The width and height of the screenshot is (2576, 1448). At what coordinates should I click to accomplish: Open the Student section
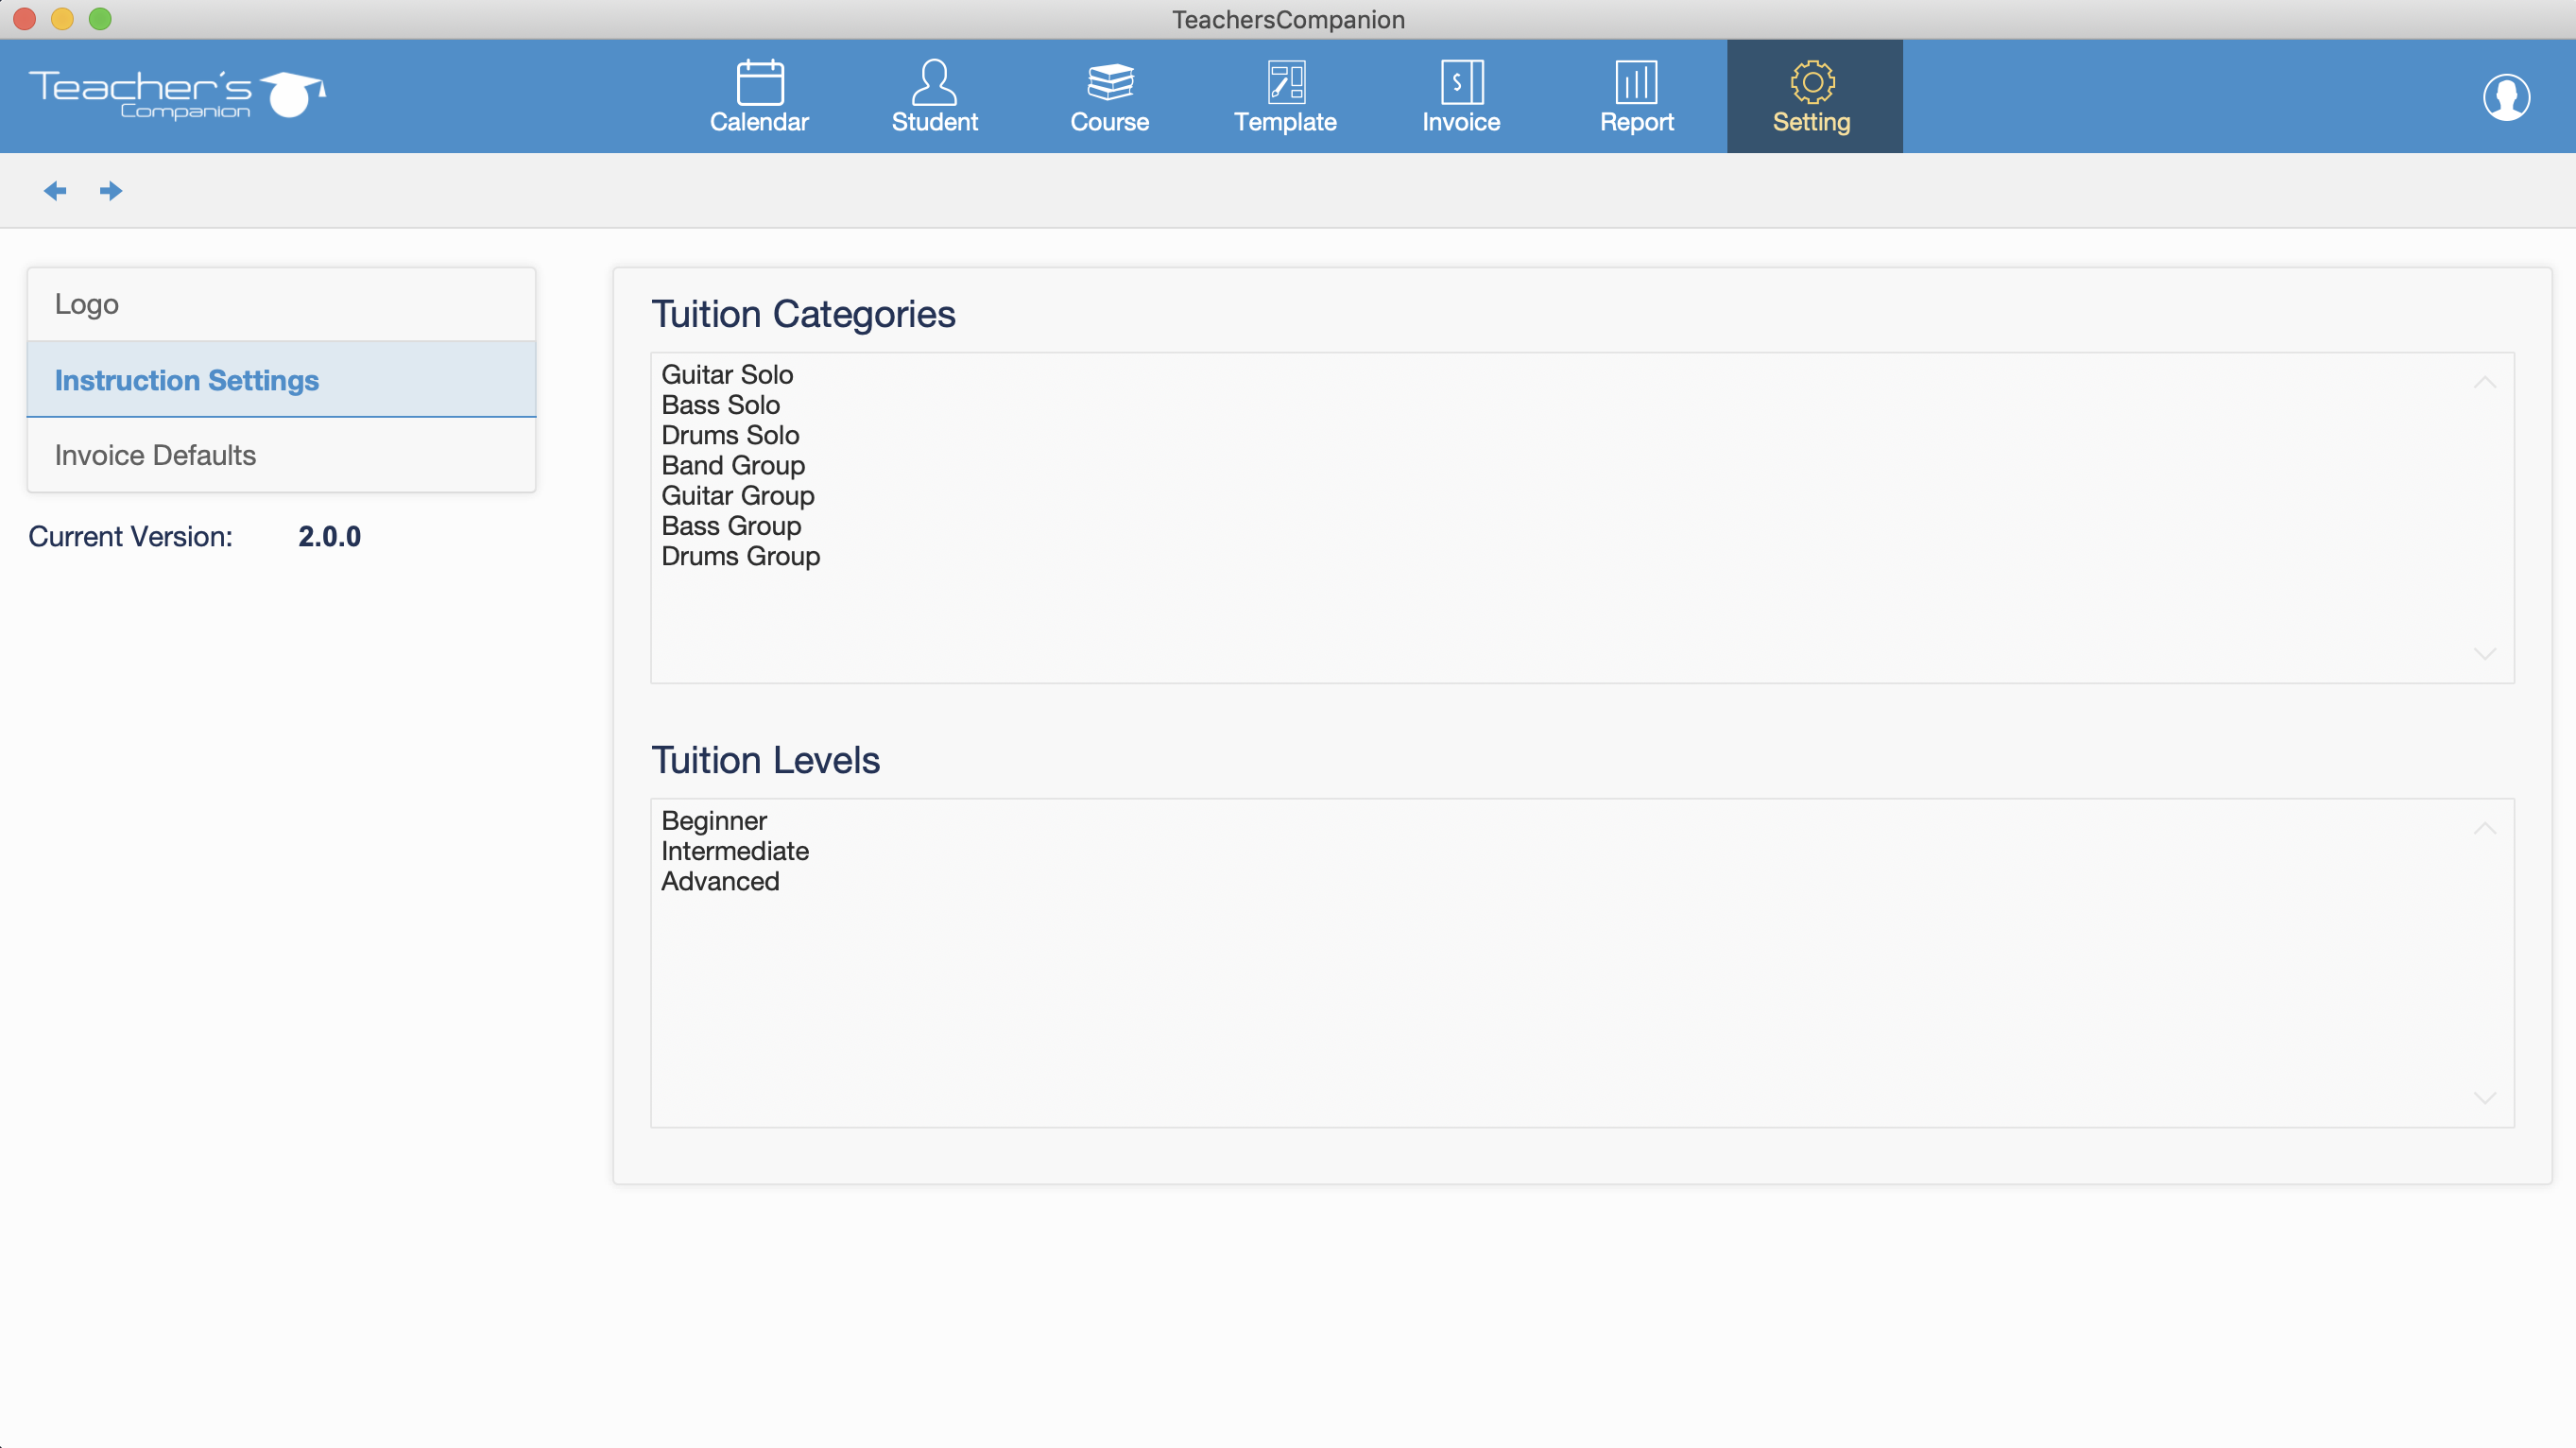[934, 97]
